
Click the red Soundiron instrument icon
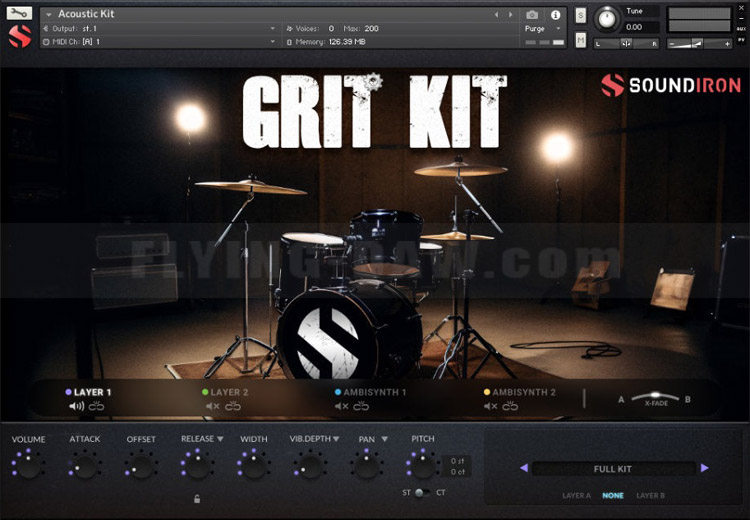pos(20,36)
